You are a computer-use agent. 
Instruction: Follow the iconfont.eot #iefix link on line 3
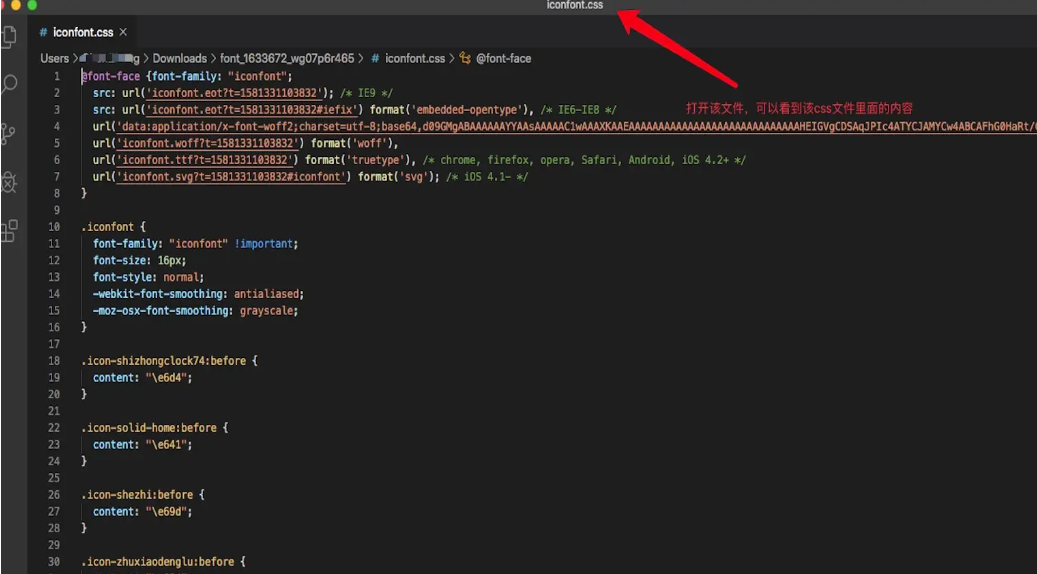253,109
